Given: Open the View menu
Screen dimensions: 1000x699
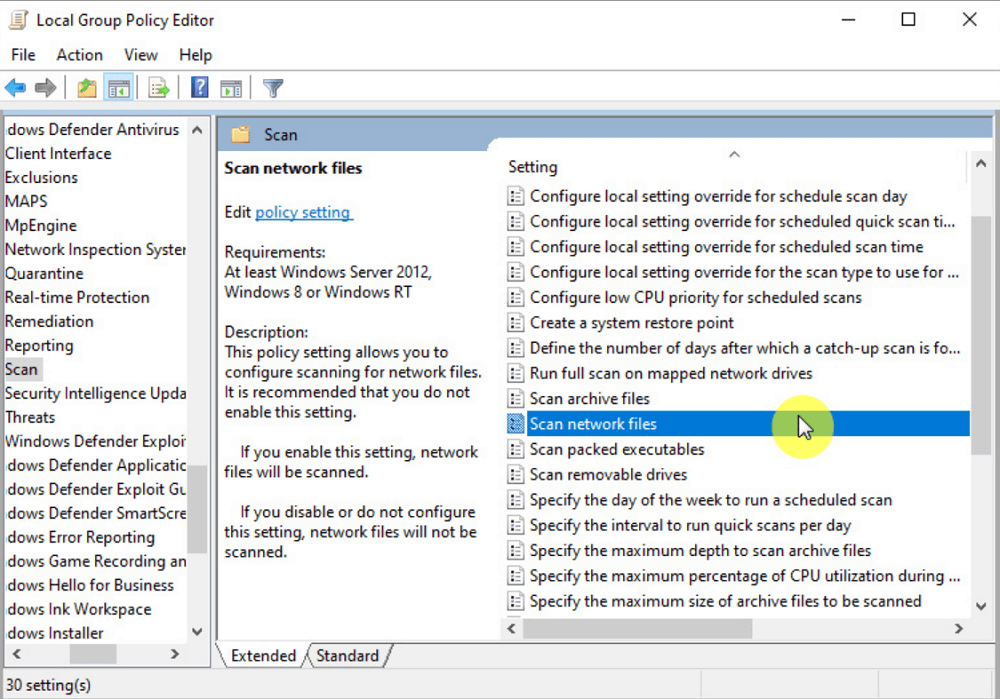Looking at the screenshot, I should [140, 55].
